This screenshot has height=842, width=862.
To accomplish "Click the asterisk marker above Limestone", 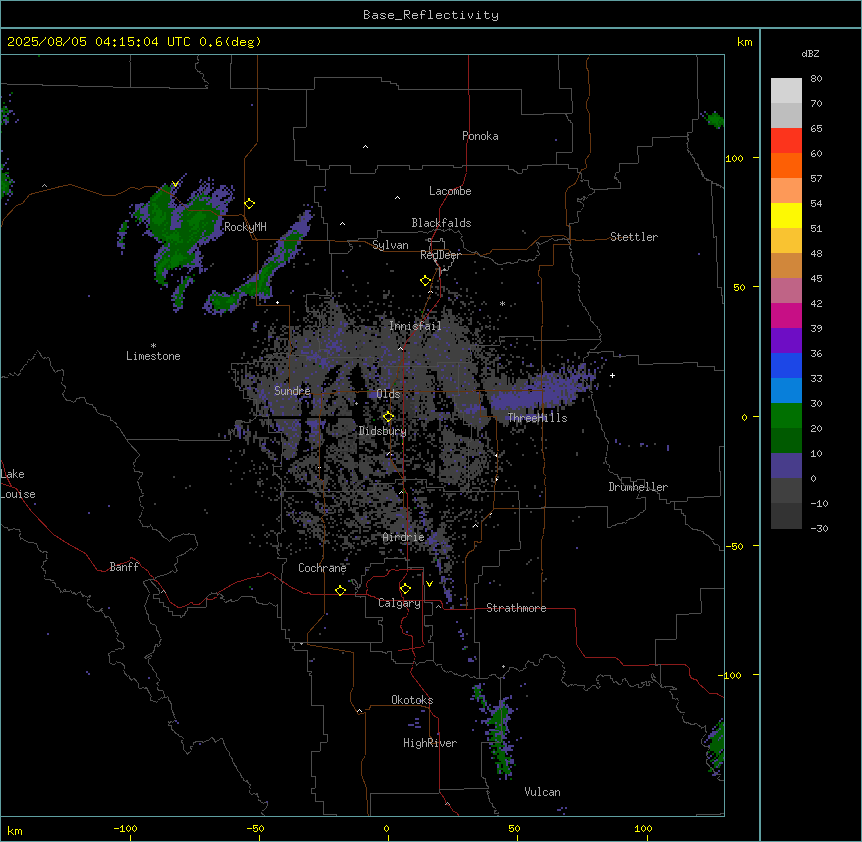I will [x=153, y=346].
